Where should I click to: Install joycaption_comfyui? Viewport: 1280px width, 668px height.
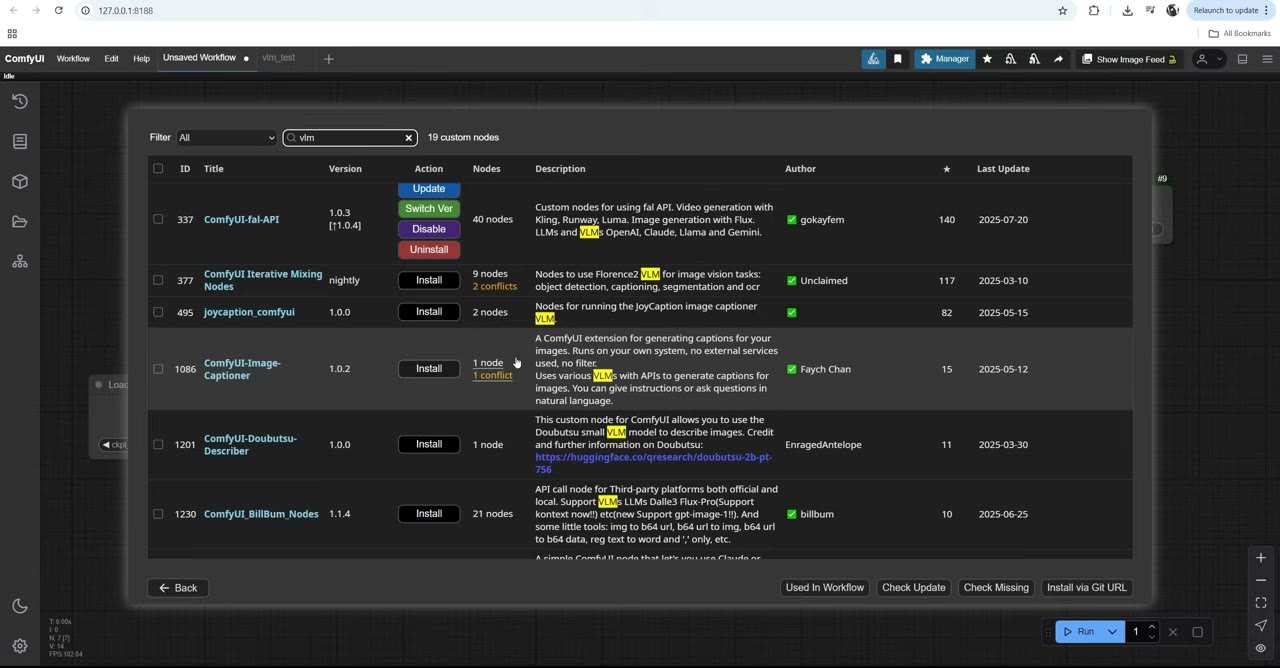429,312
